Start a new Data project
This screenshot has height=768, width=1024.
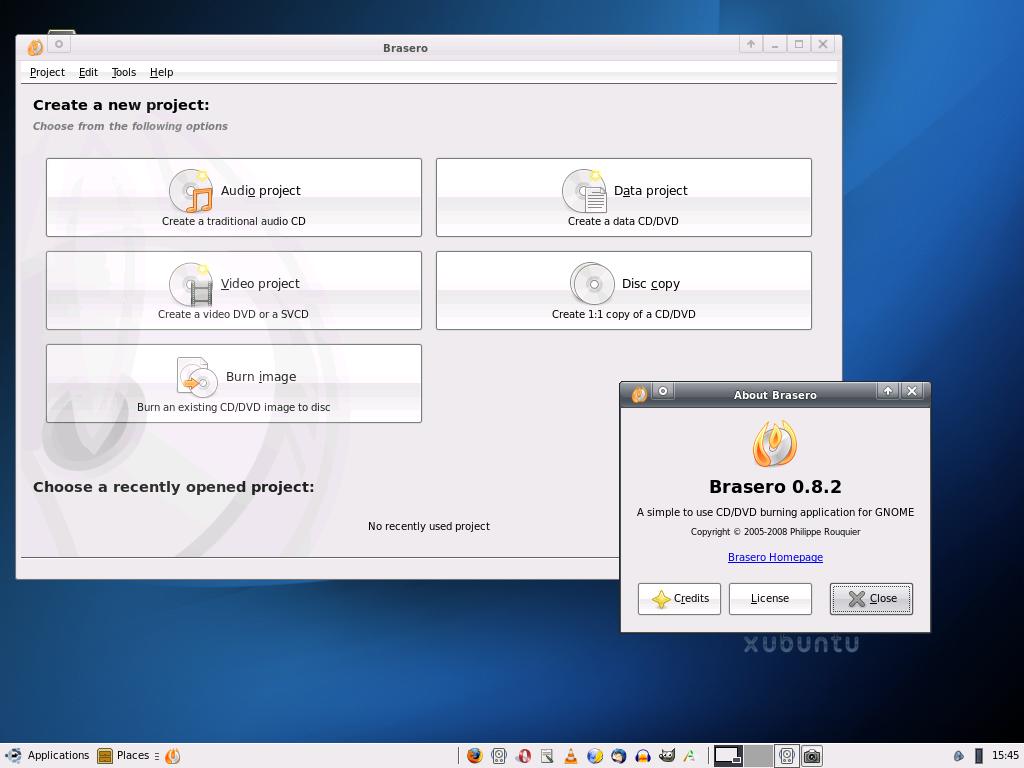tap(624, 197)
